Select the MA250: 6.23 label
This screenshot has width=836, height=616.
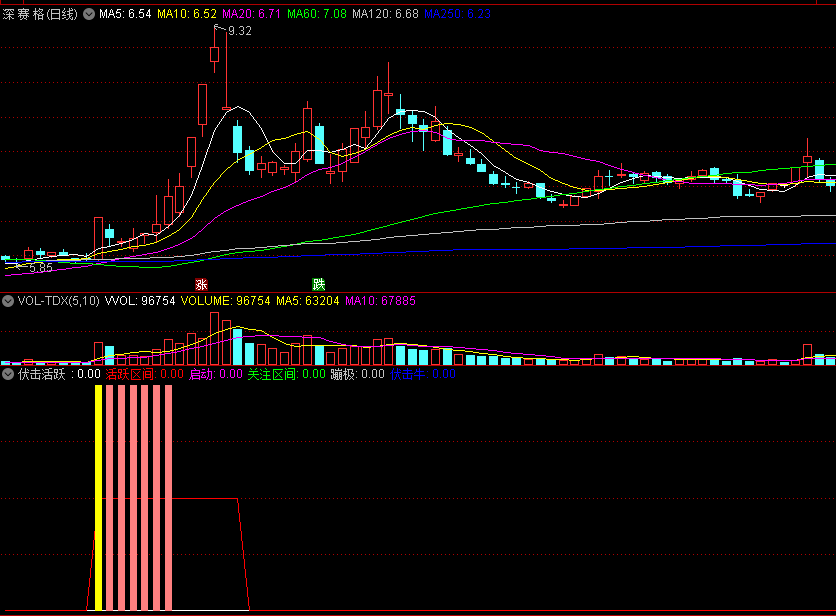tap(457, 14)
